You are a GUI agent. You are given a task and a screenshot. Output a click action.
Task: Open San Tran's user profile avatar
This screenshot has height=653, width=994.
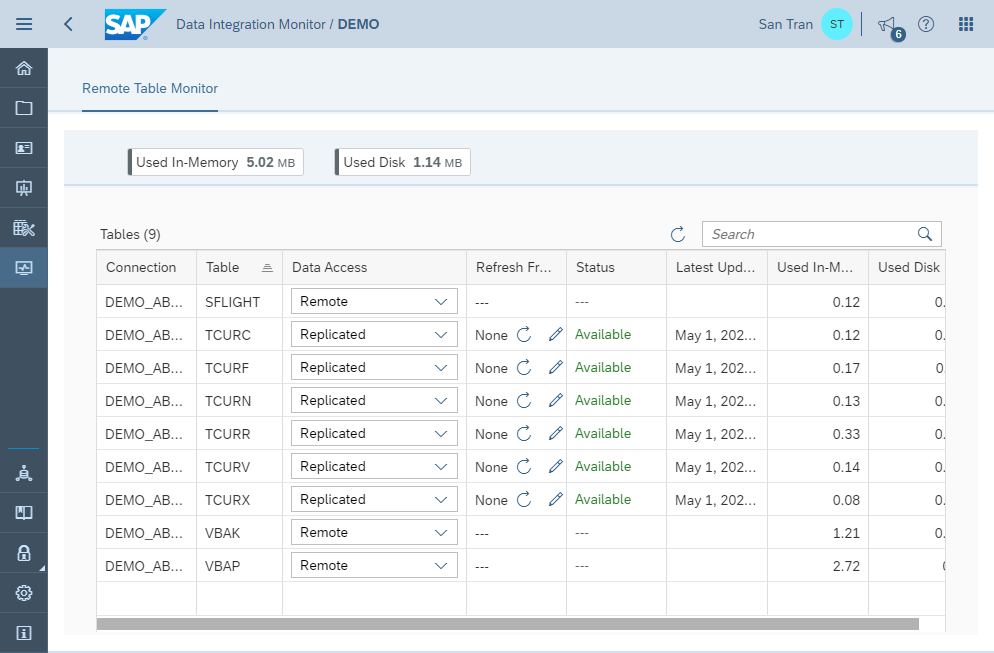[x=837, y=24]
